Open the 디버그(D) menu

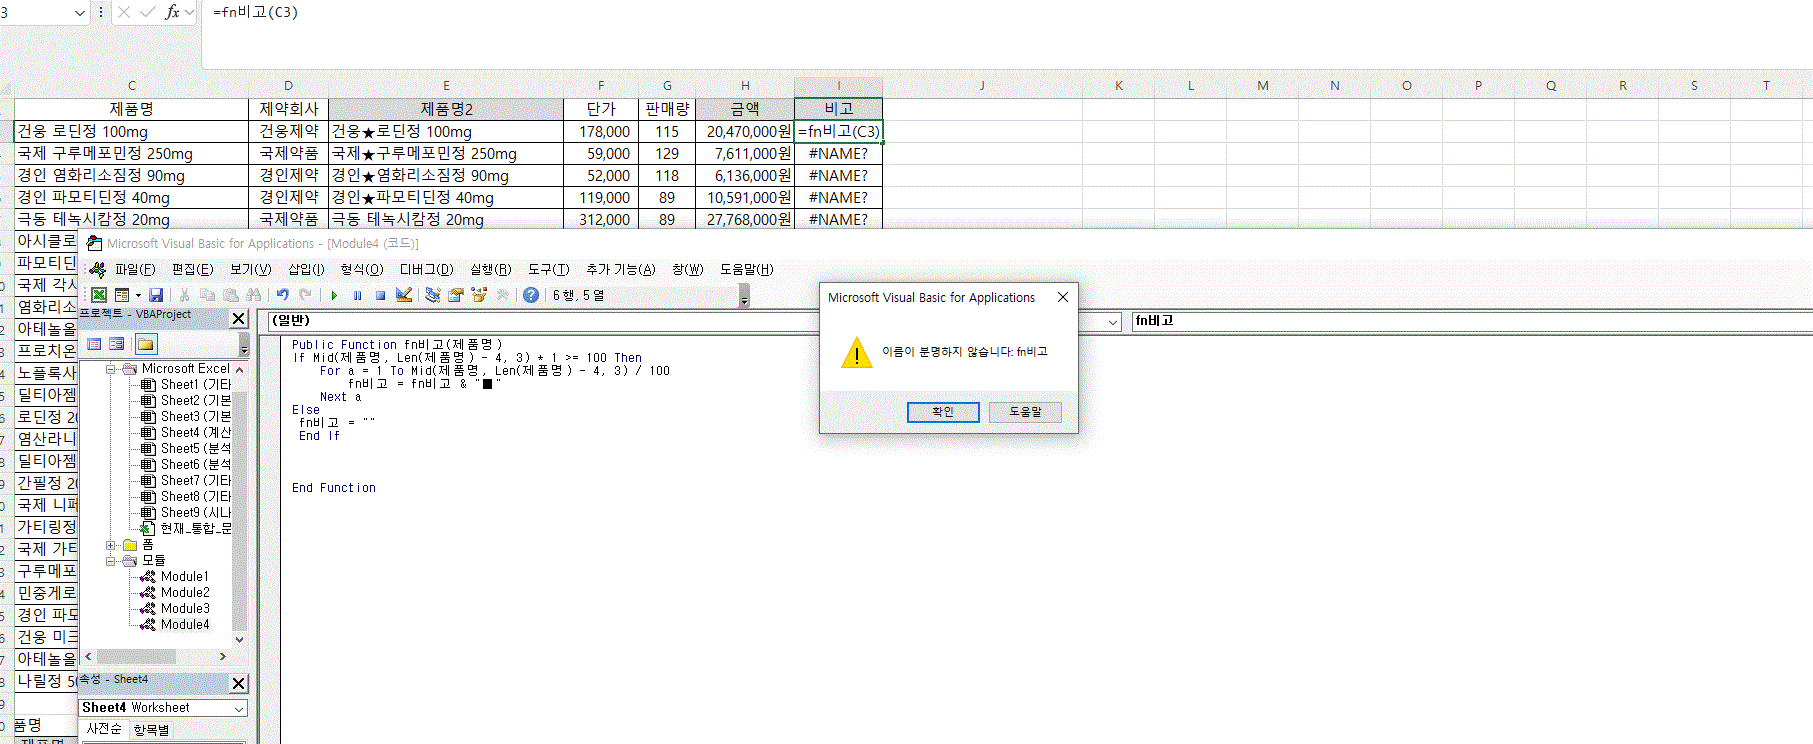coord(426,269)
